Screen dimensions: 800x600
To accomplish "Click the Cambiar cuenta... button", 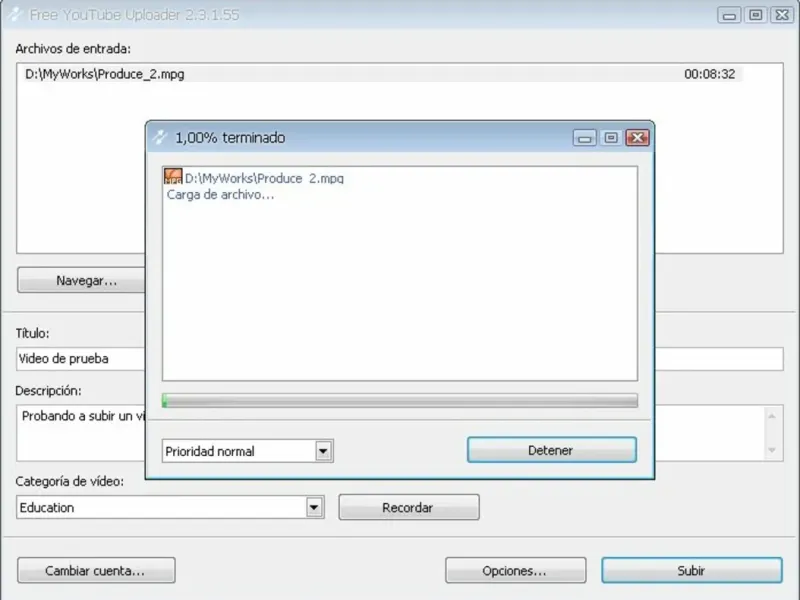I will click(96, 570).
